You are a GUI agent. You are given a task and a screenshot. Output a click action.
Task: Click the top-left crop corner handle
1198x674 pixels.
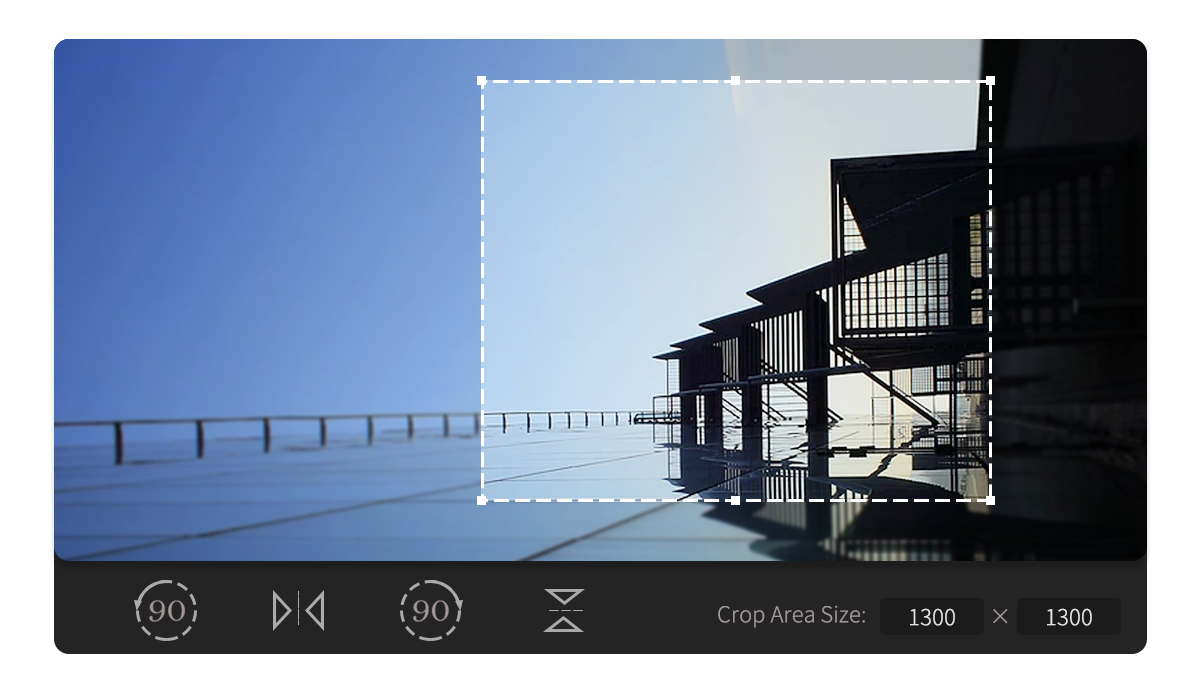pyautogui.click(x=481, y=80)
